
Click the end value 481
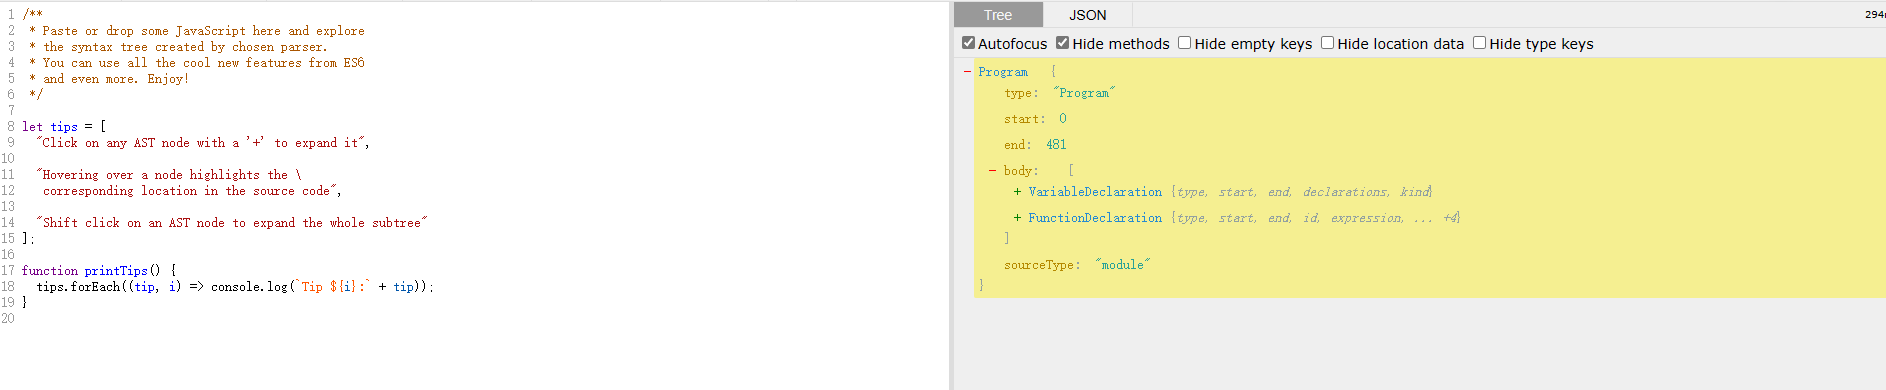coord(1056,145)
